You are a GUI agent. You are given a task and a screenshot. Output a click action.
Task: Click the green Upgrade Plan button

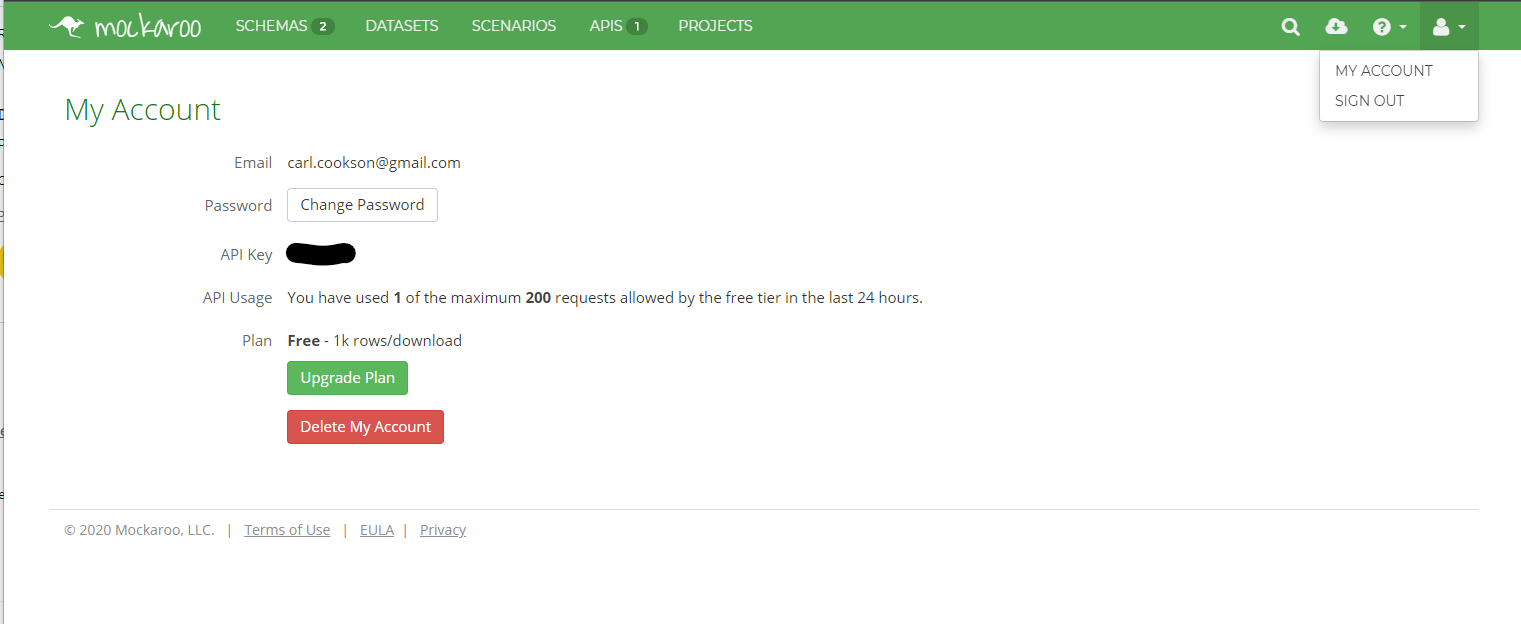[x=347, y=378]
